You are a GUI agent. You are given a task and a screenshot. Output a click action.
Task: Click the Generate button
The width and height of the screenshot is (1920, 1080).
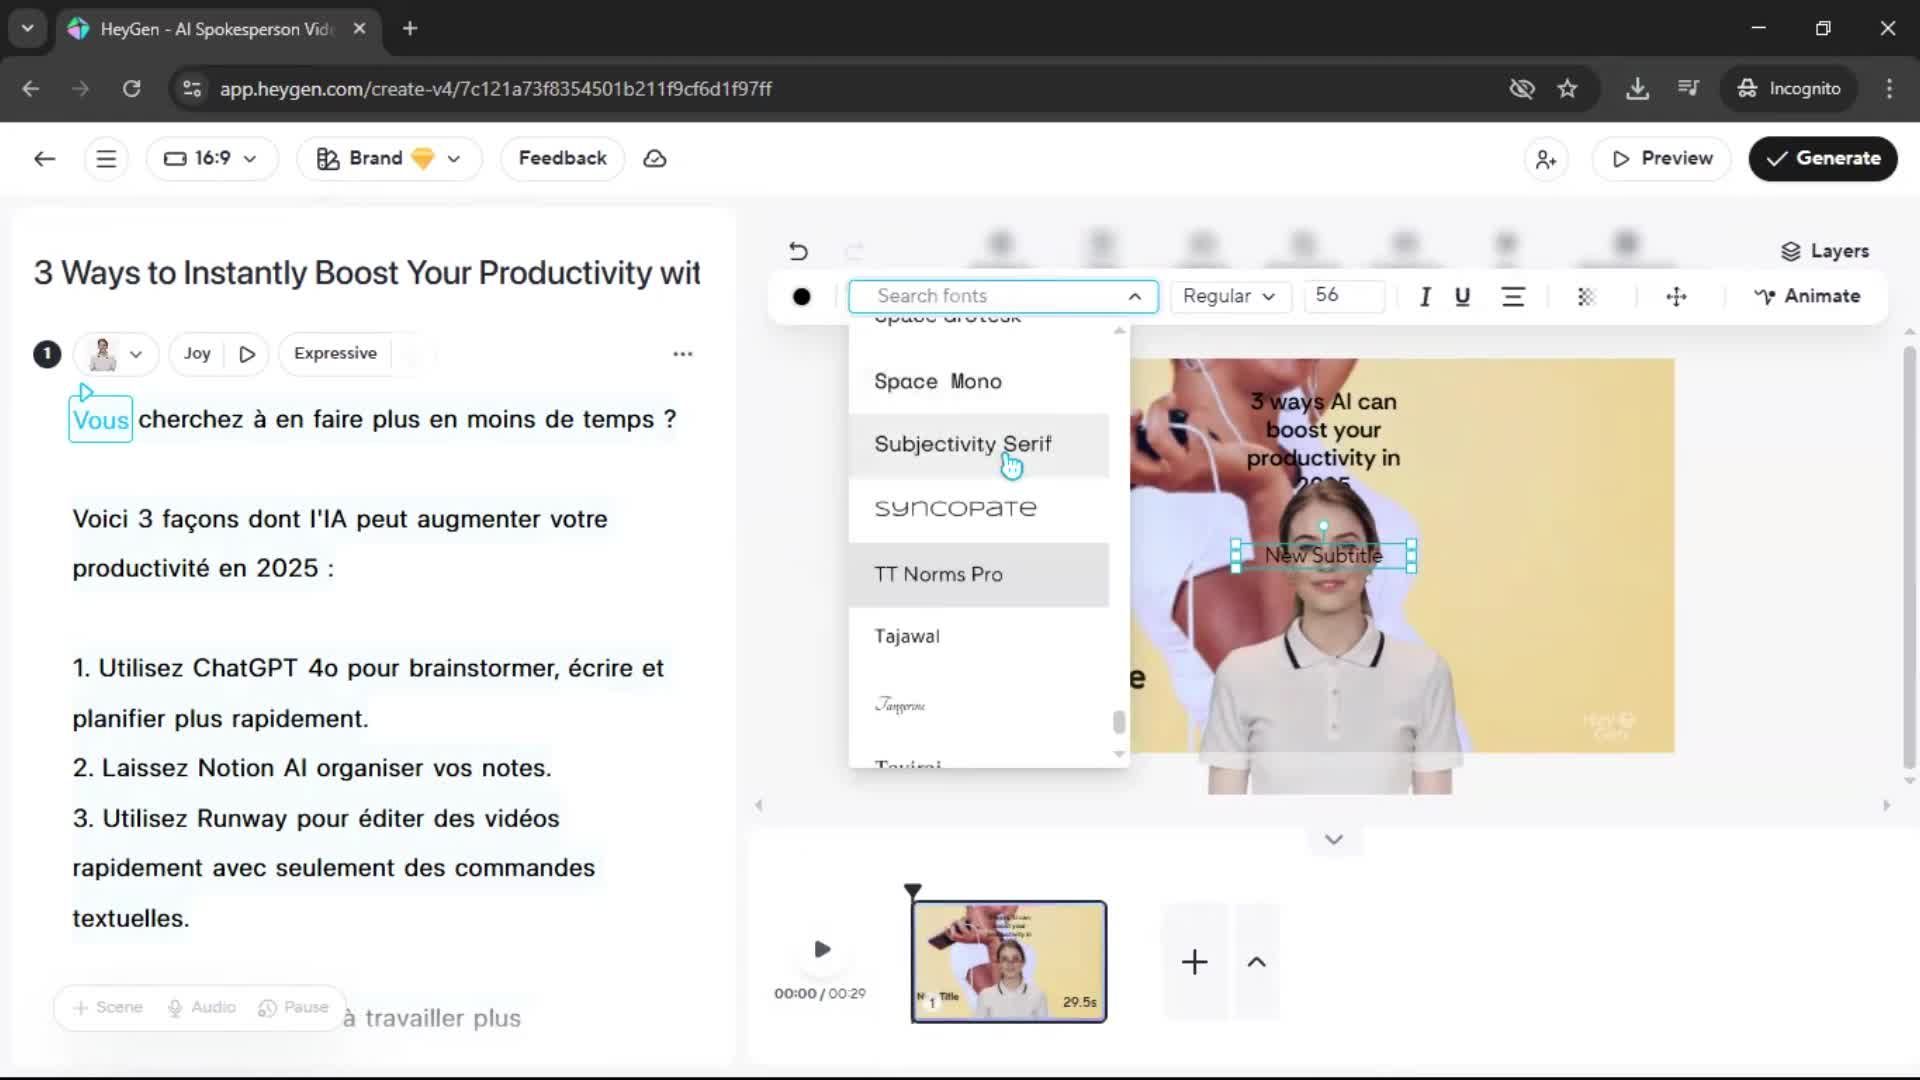coord(1822,159)
